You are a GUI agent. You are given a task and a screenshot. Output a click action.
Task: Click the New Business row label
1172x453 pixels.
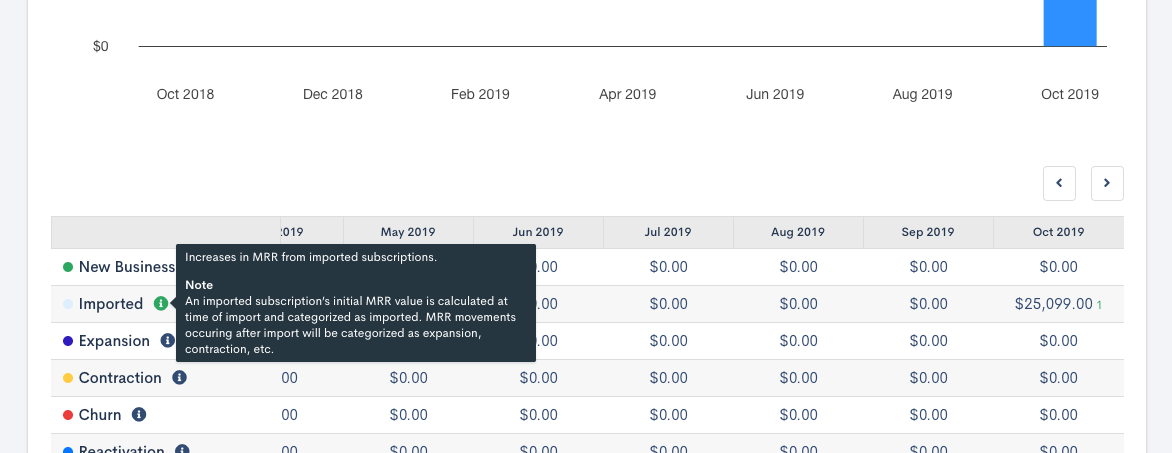(x=126, y=267)
